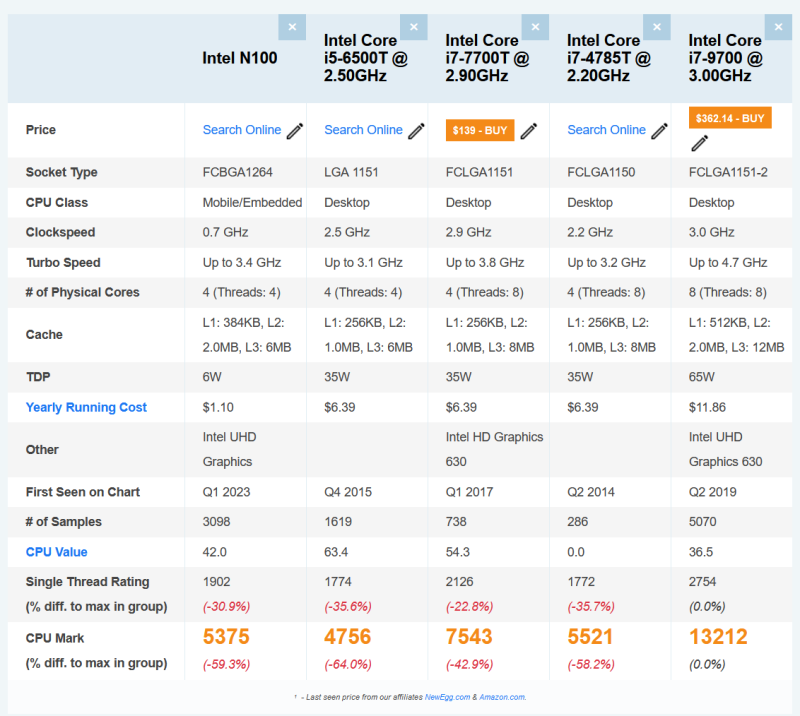This screenshot has height=716, width=800.
Task: Open the CPU Value link
Action: coord(57,552)
